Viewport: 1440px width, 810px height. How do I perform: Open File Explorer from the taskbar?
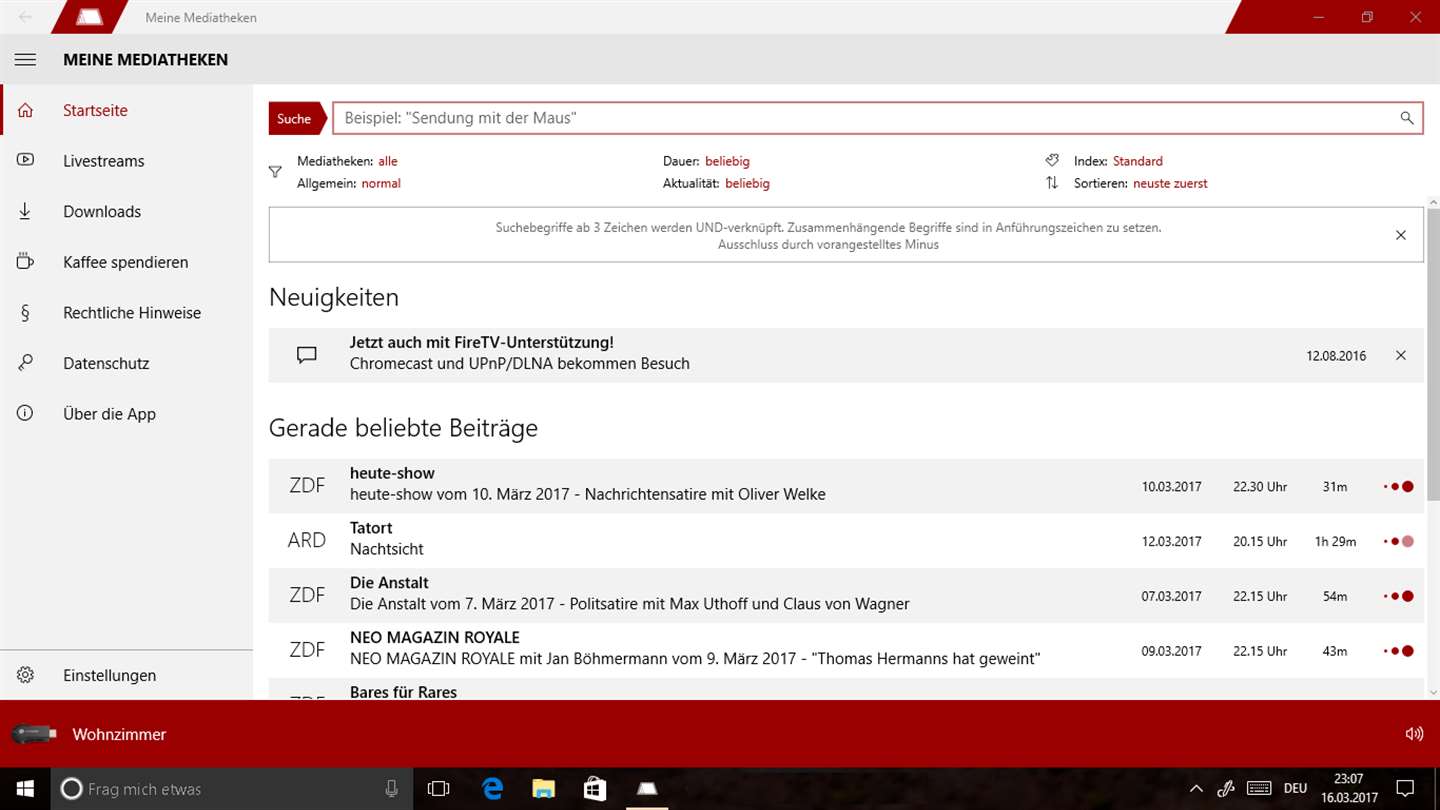click(x=543, y=789)
